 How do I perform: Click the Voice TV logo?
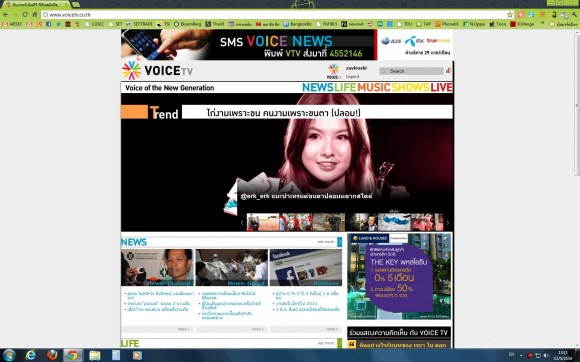click(158, 70)
